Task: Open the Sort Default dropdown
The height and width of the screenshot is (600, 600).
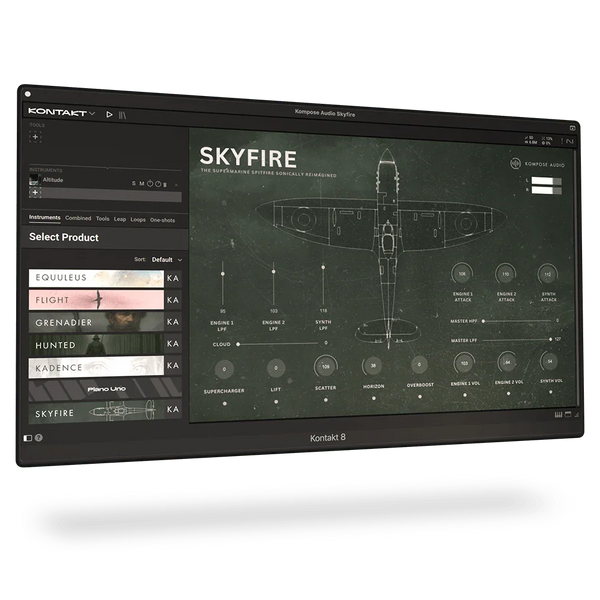Action: [167, 259]
